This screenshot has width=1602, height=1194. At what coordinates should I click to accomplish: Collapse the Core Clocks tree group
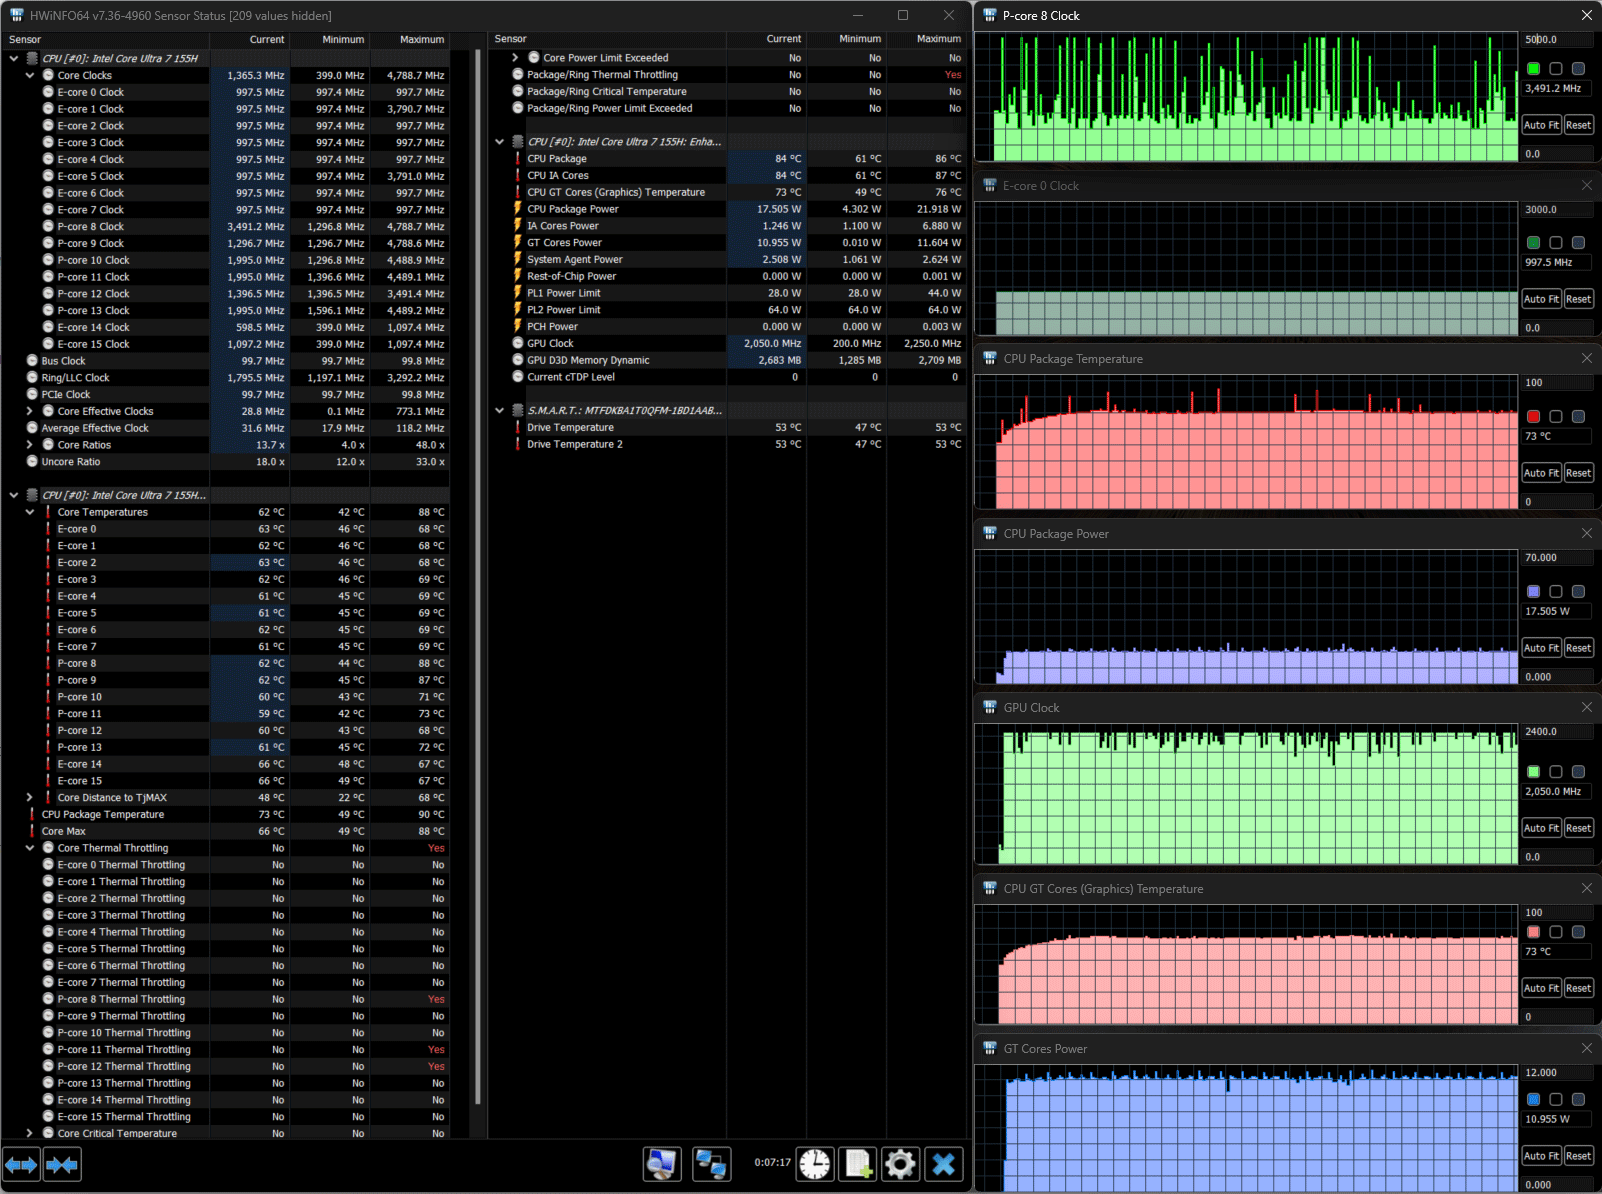pyautogui.click(x=30, y=75)
